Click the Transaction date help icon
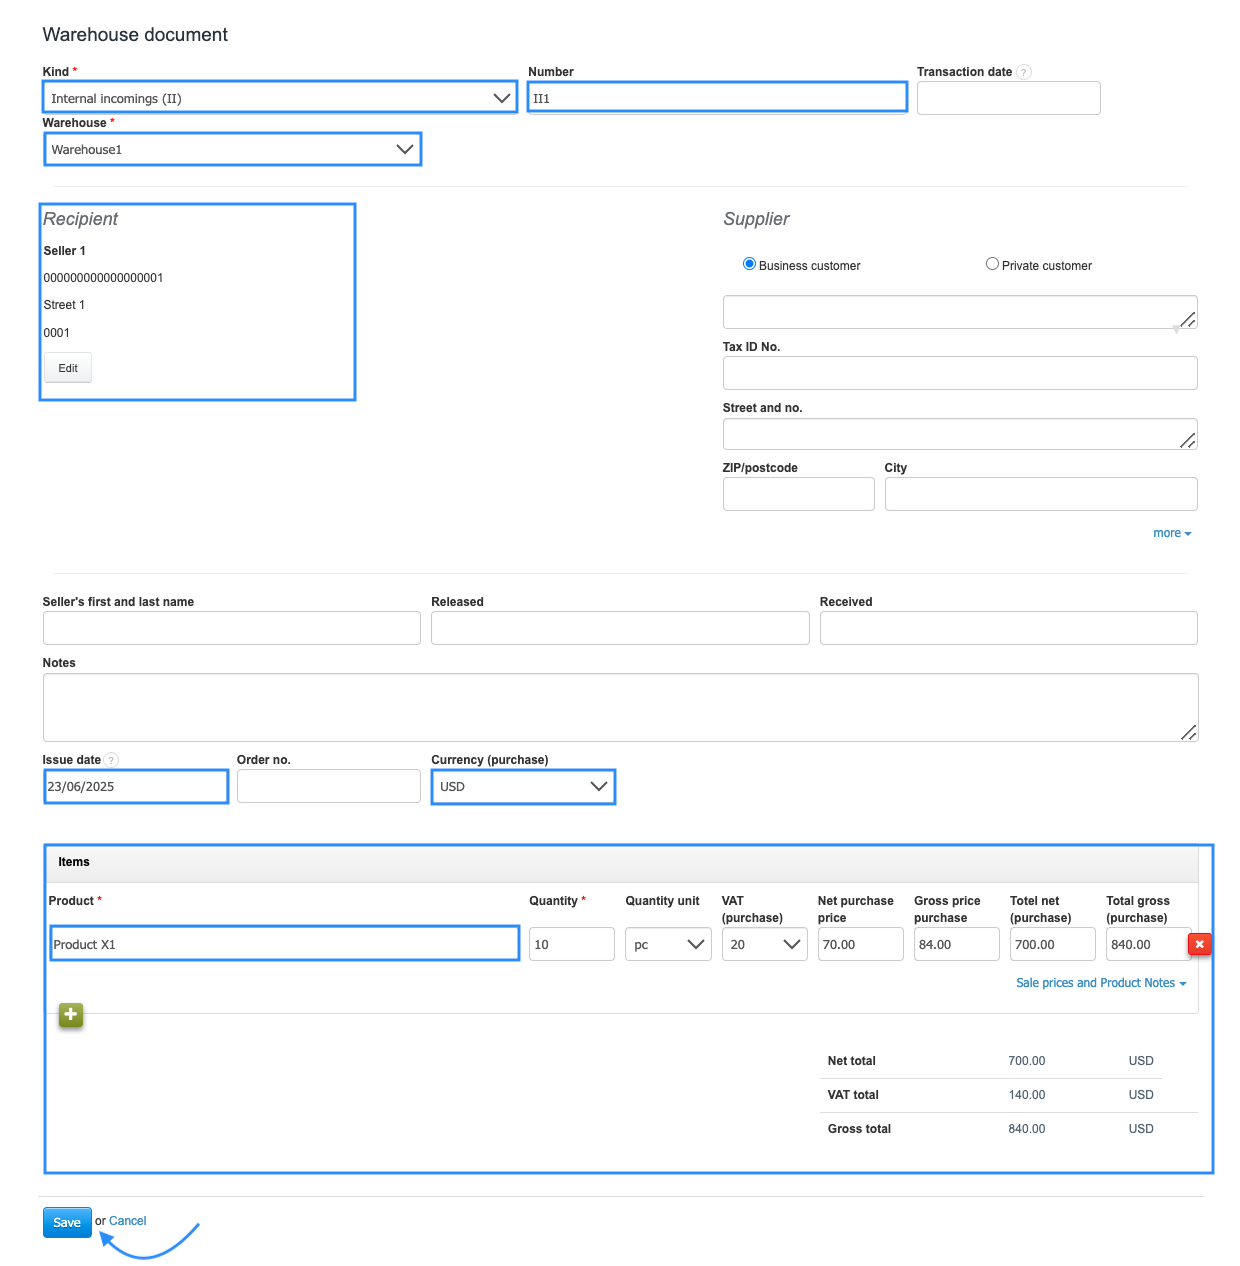Viewport: 1240px width, 1266px height. coord(1024,72)
